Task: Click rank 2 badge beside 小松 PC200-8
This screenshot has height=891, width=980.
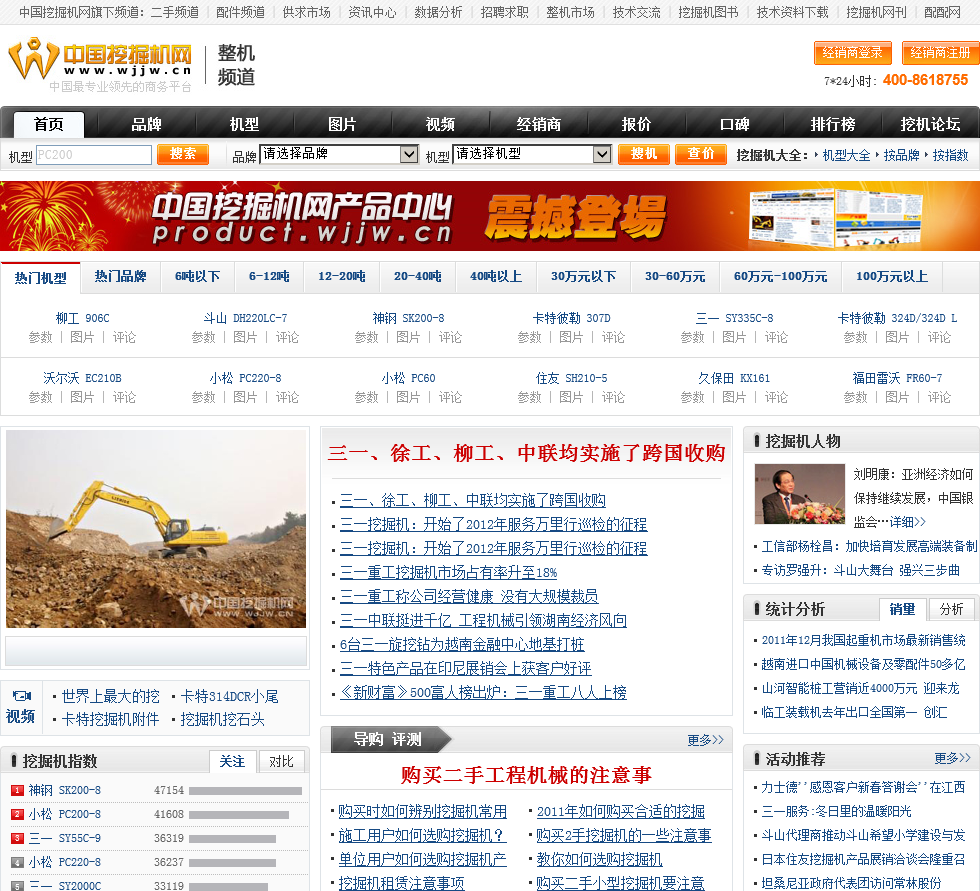Action: [18, 814]
